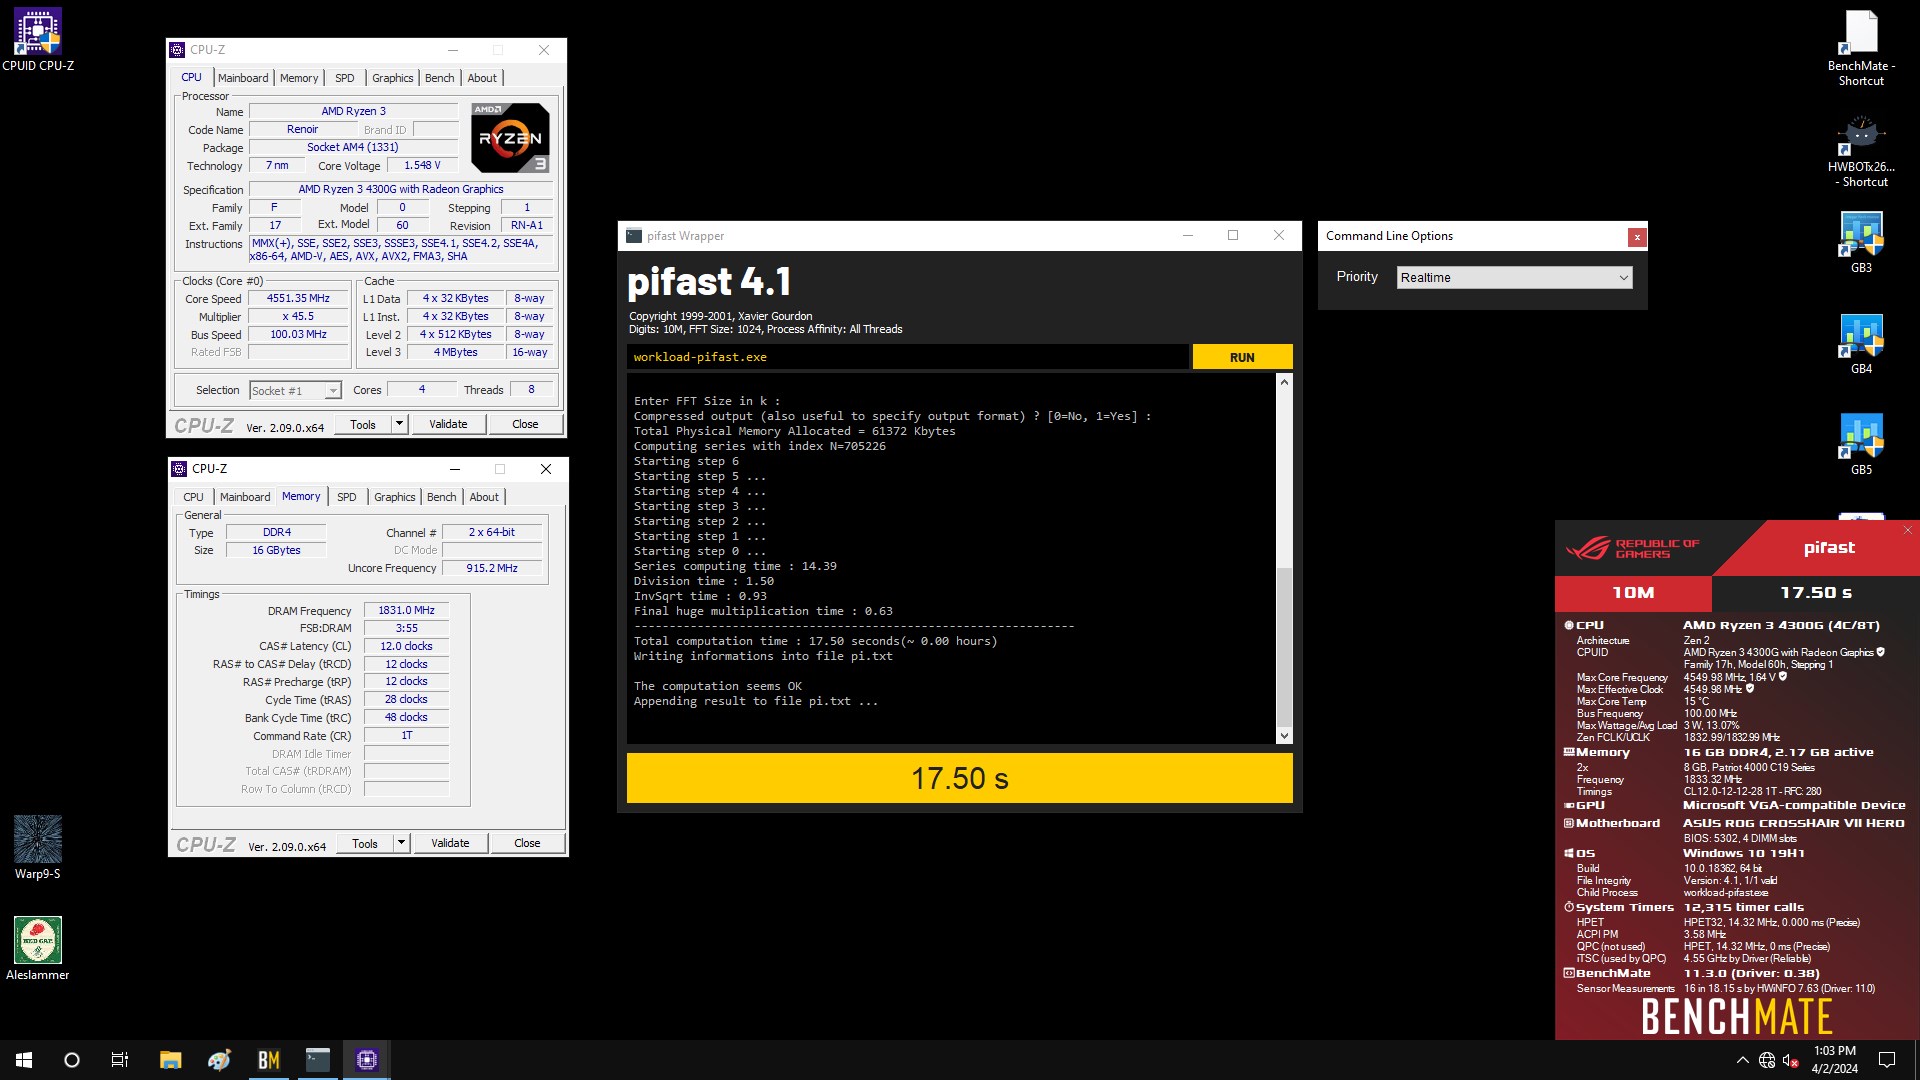1920x1080 pixels.
Task: Close the Command Line Options panel
Action: pos(1637,237)
